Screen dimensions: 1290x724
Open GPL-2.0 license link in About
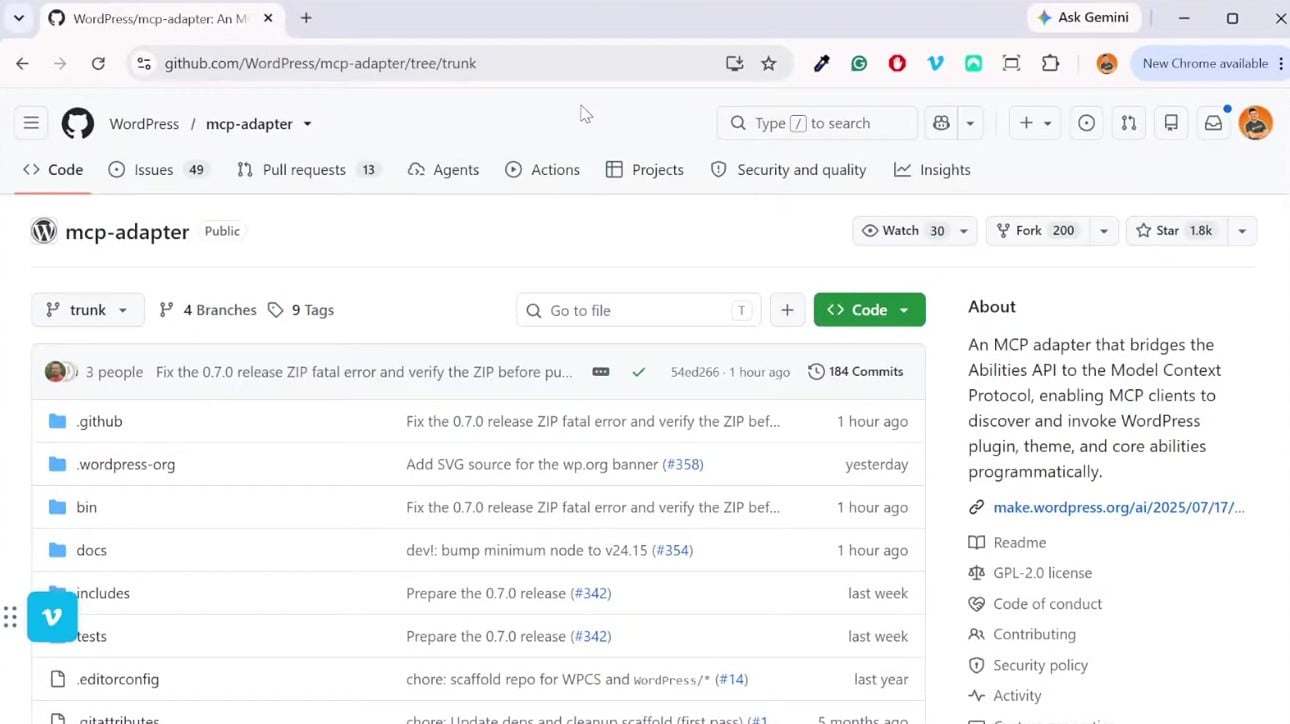pyautogui.click(x=1042, y=573)
